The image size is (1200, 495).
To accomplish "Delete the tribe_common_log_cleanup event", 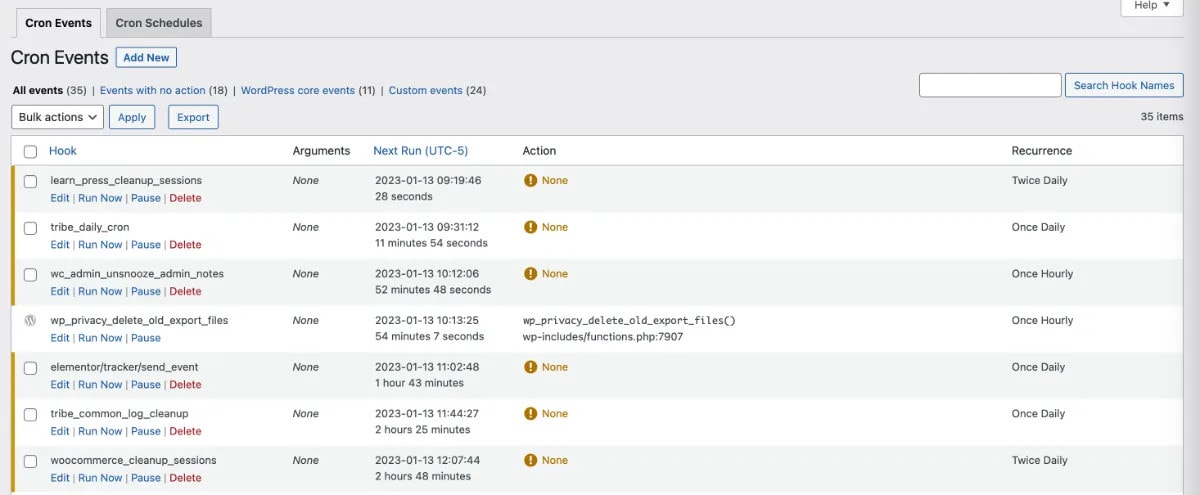I will [x=185, y=432].
